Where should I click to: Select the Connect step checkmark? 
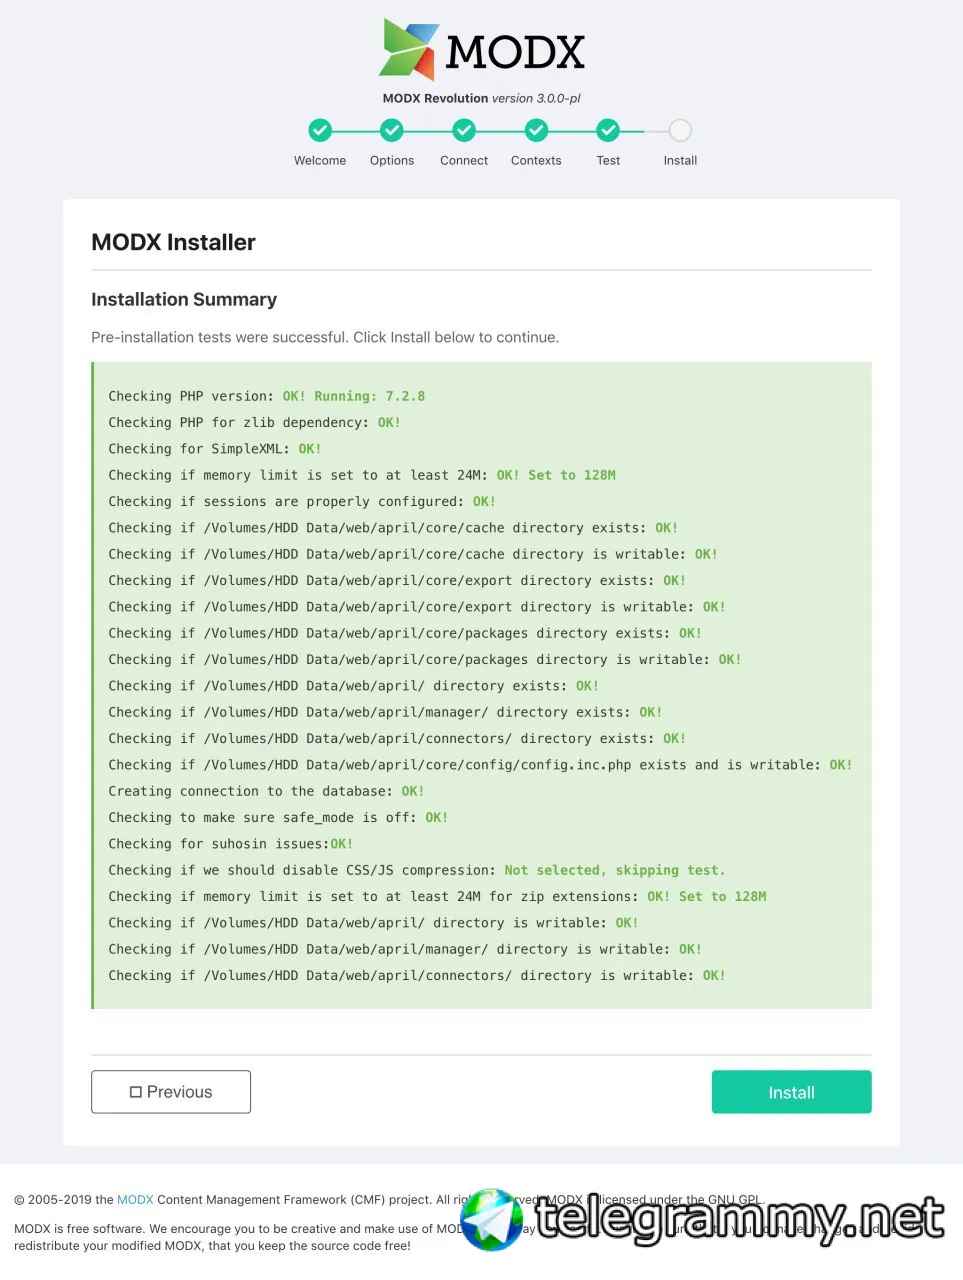point(464,130)
